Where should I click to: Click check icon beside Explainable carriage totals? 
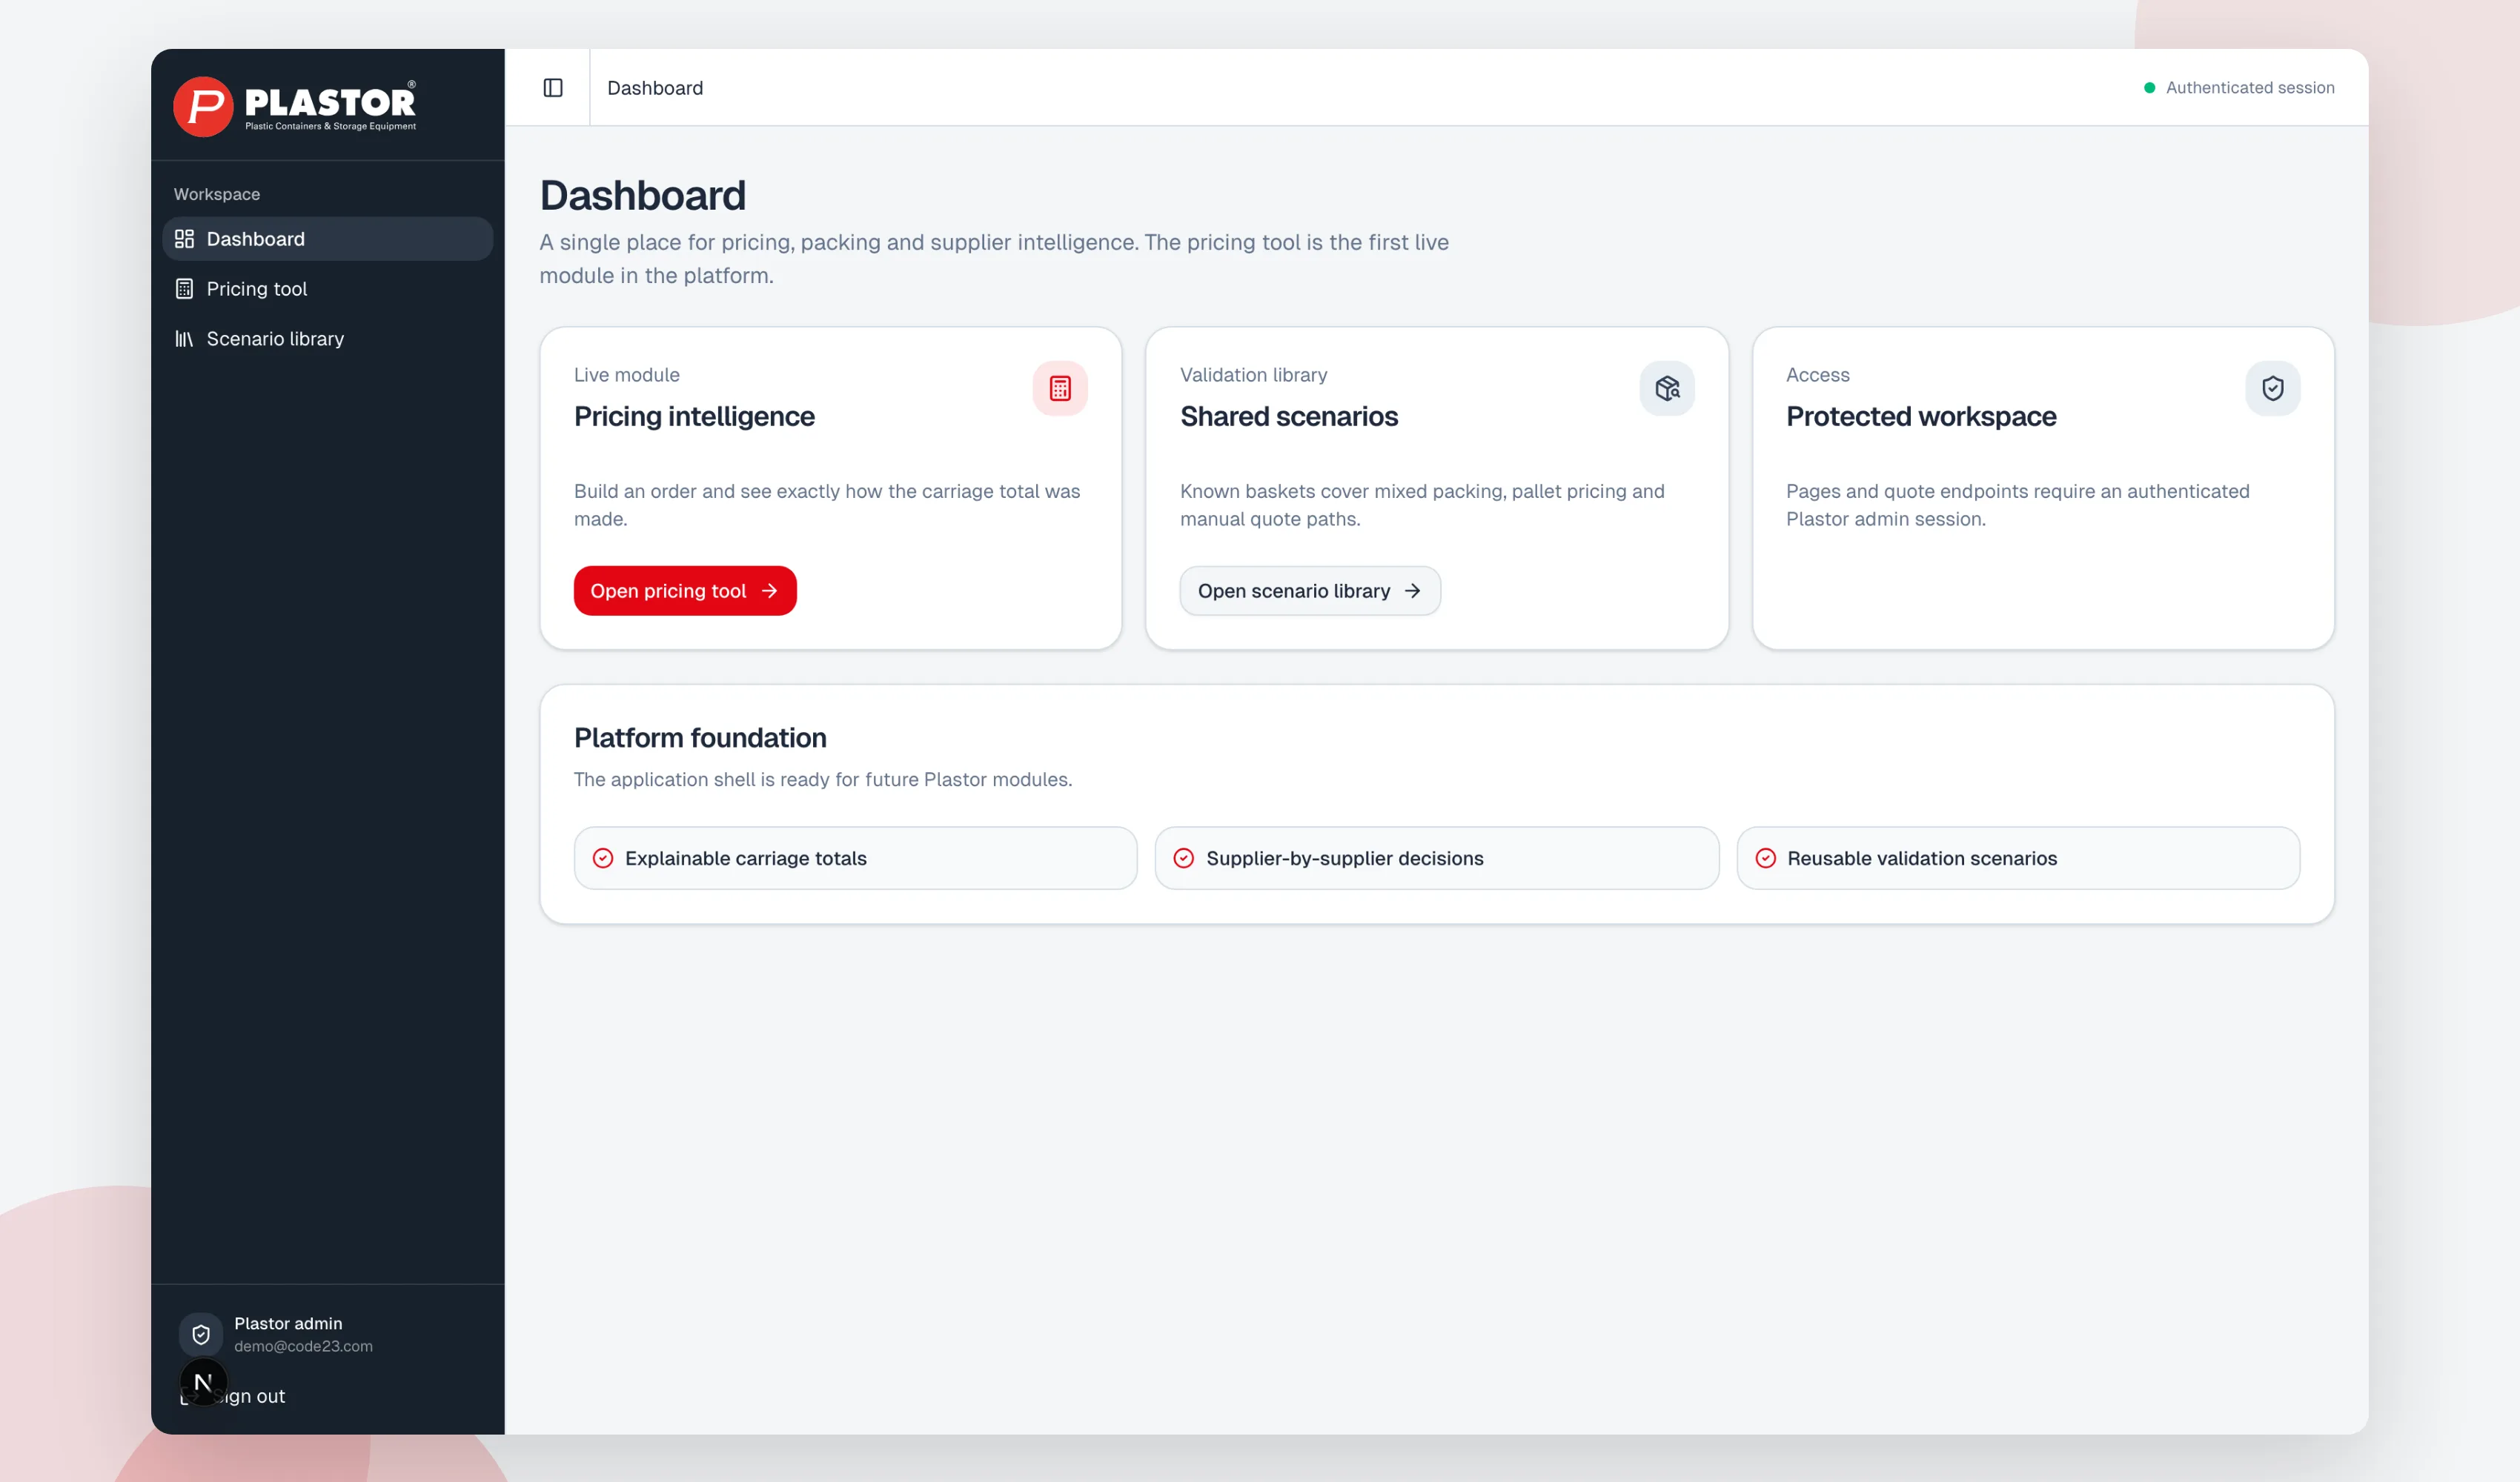click(603, 858)
